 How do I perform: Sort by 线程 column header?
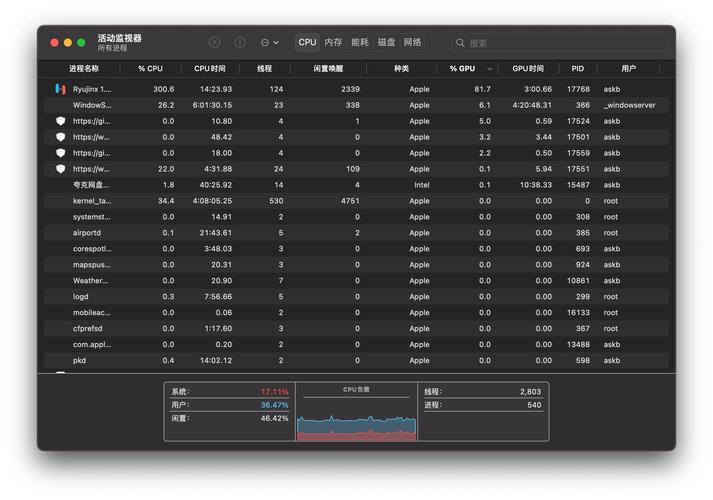(264, 69)
